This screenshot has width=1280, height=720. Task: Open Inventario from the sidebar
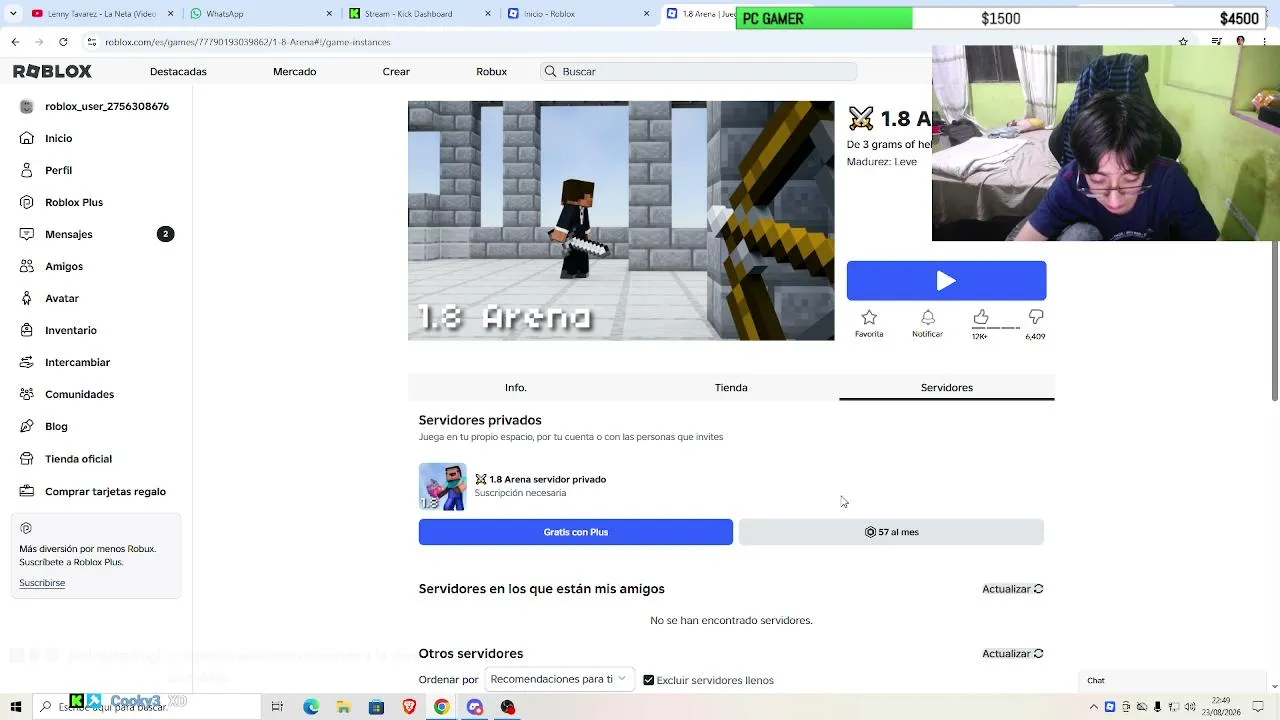[71, 330]
